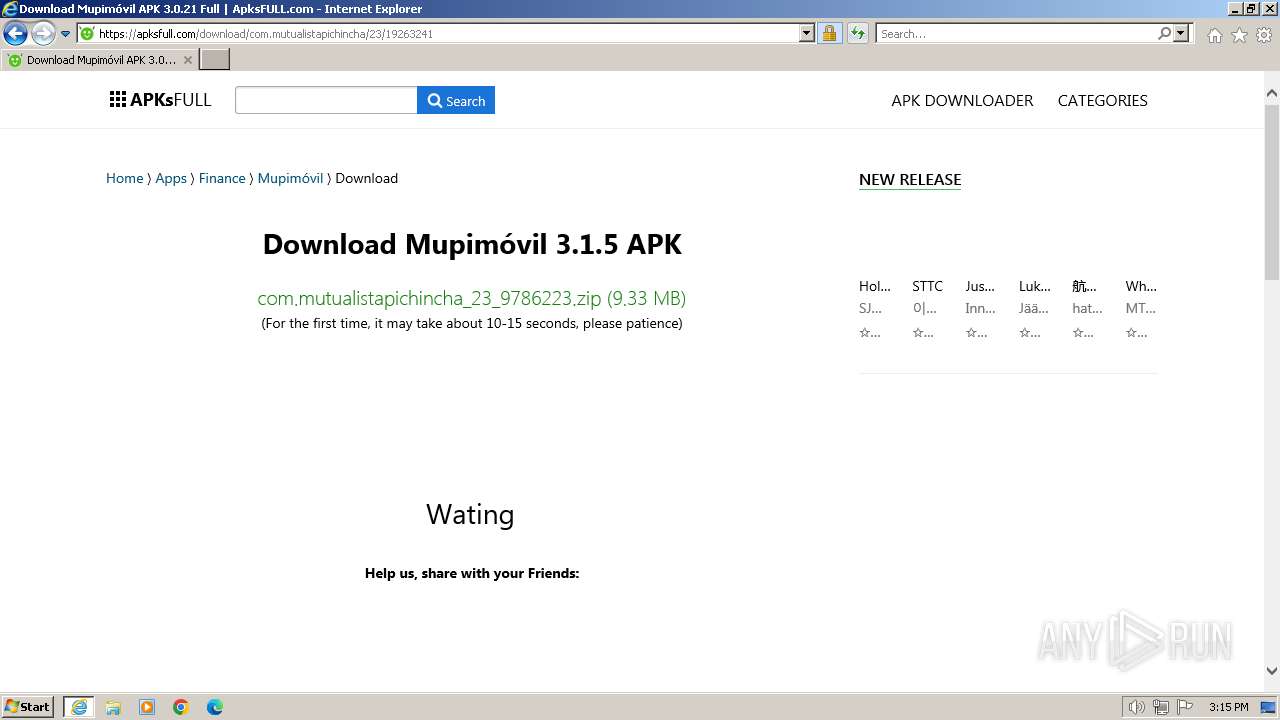Open Media Player taskbar icon

(147, 707)
